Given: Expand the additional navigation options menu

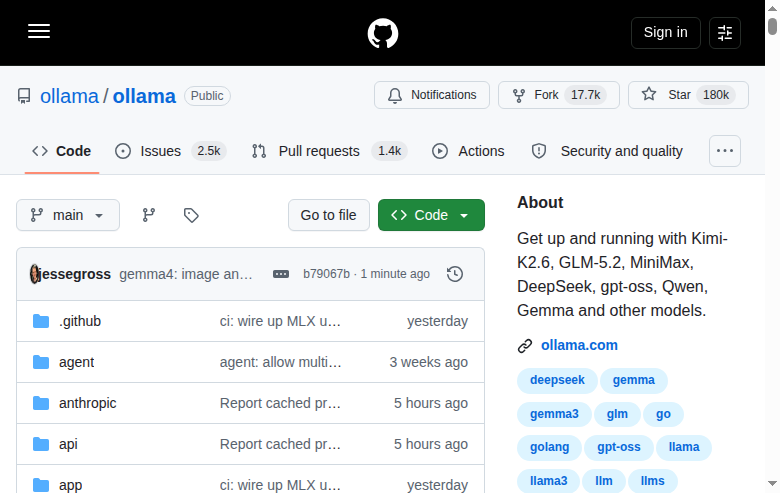Looking at the screenshot, I should [x=725, y=151].
